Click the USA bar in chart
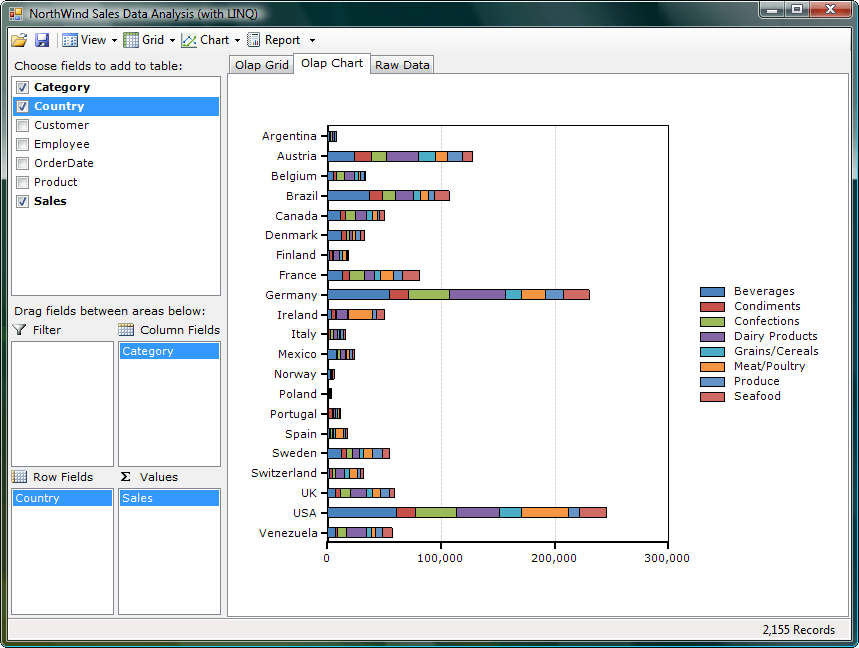859x648 pixels. (467, 513)
